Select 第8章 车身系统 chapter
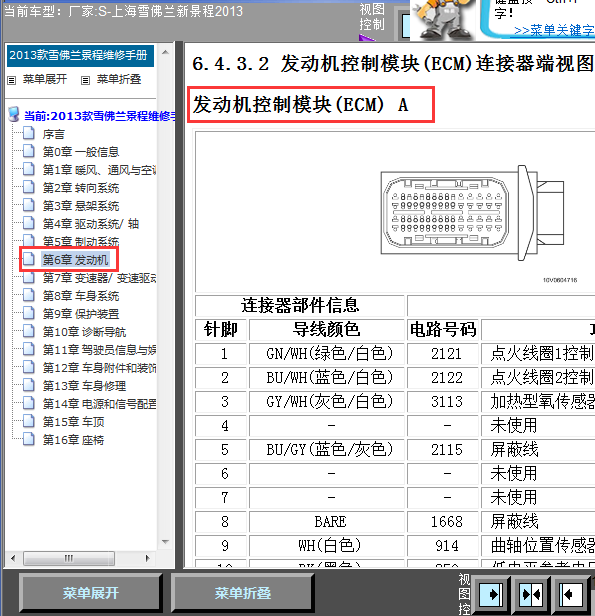 [81, 296]
